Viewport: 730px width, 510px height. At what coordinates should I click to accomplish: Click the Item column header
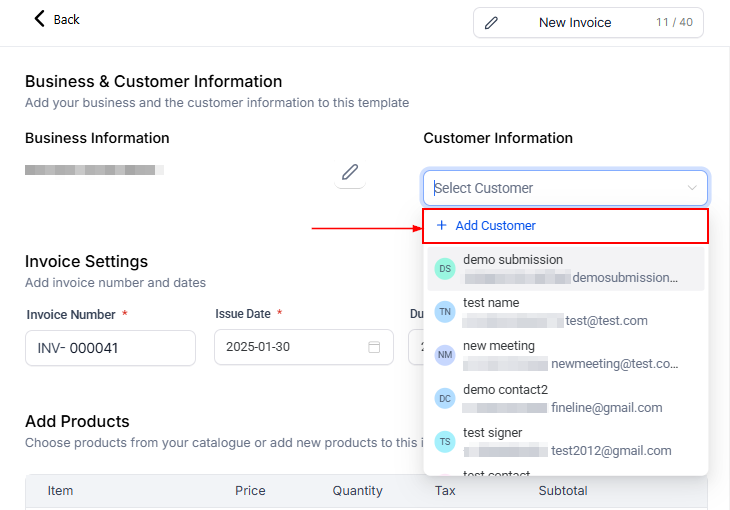tap(60, 490)
